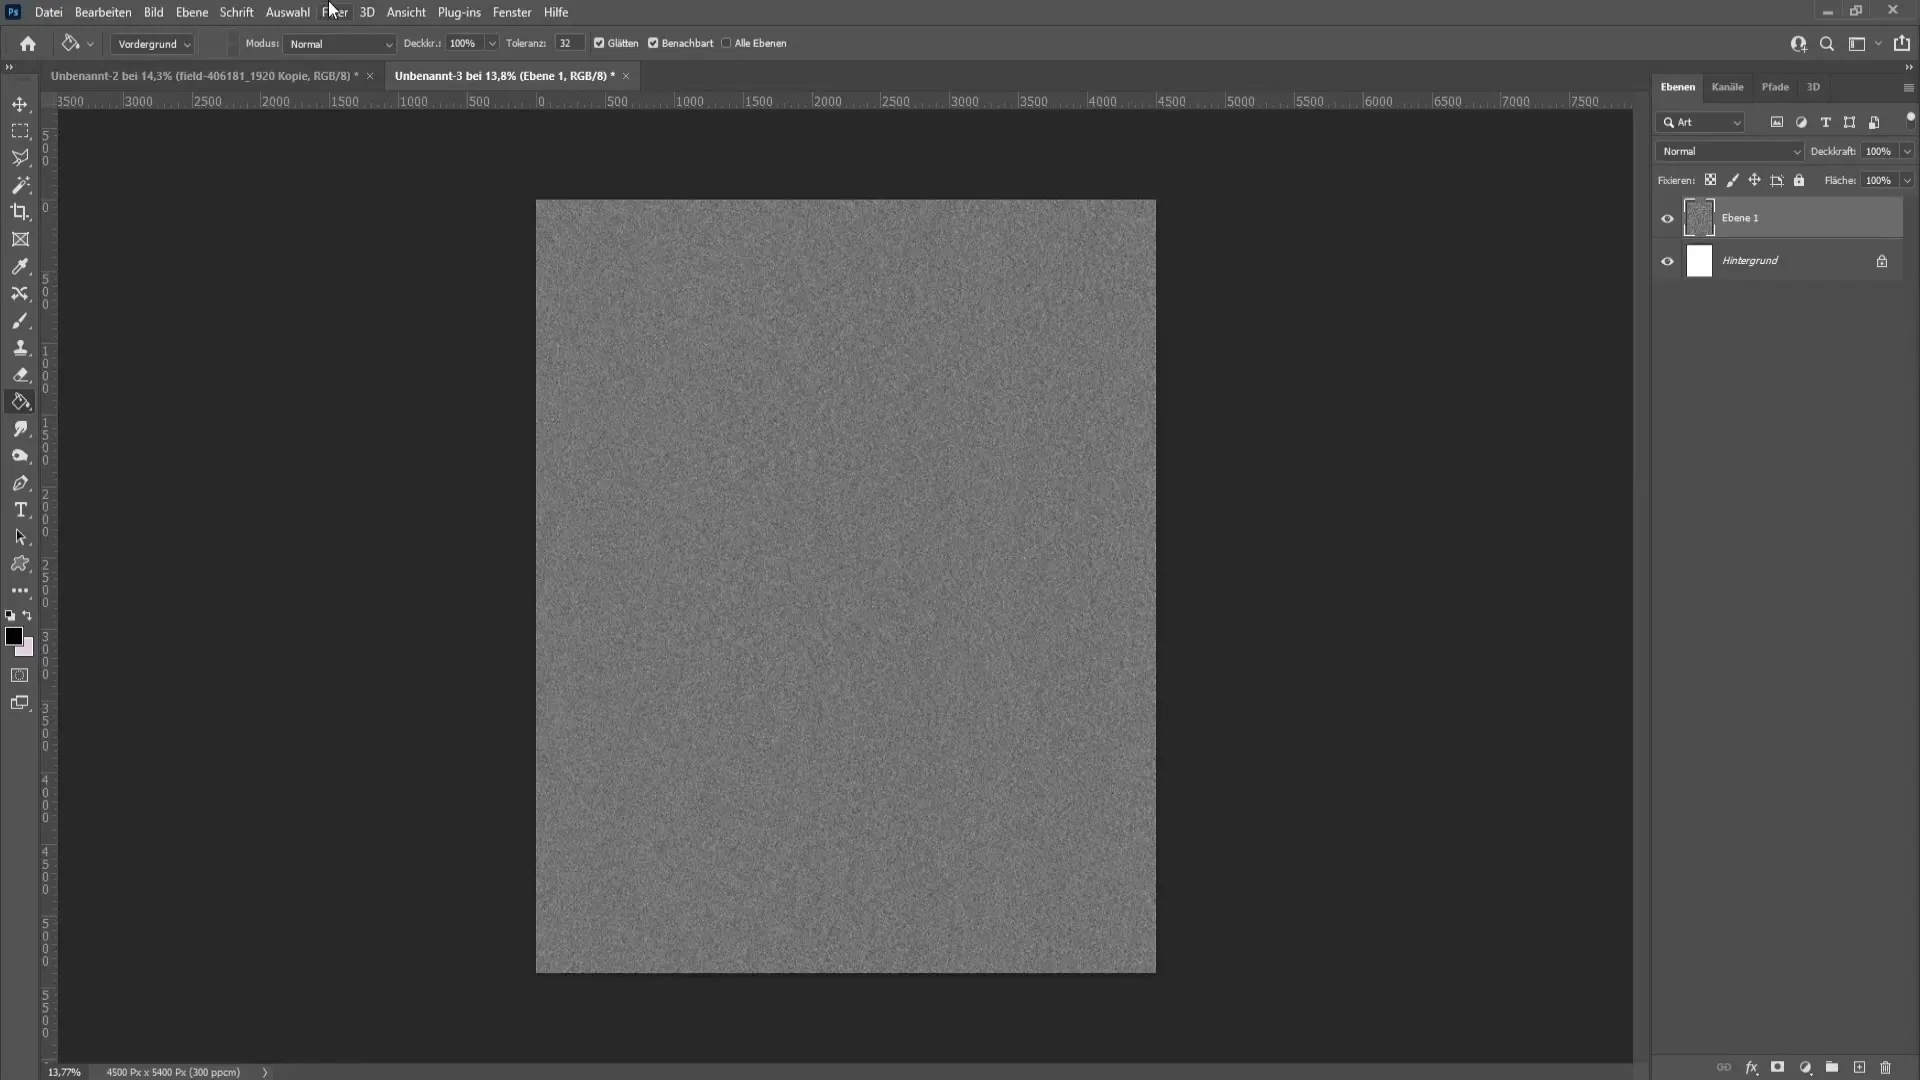Select the Unbenannt-2 document tab
Image resolution: width=1920 pixels, height=1080 pixels.
(204, 75)
